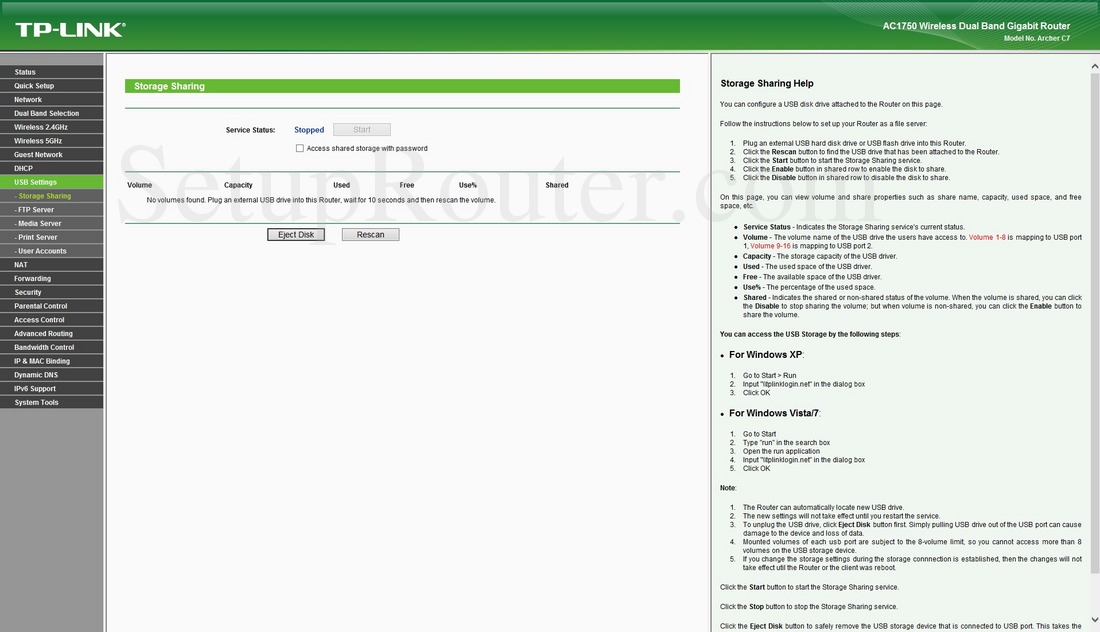Click help panel scroll up arrow
Viewport: 1100px width, 632px height.
tap(1094, 67)
